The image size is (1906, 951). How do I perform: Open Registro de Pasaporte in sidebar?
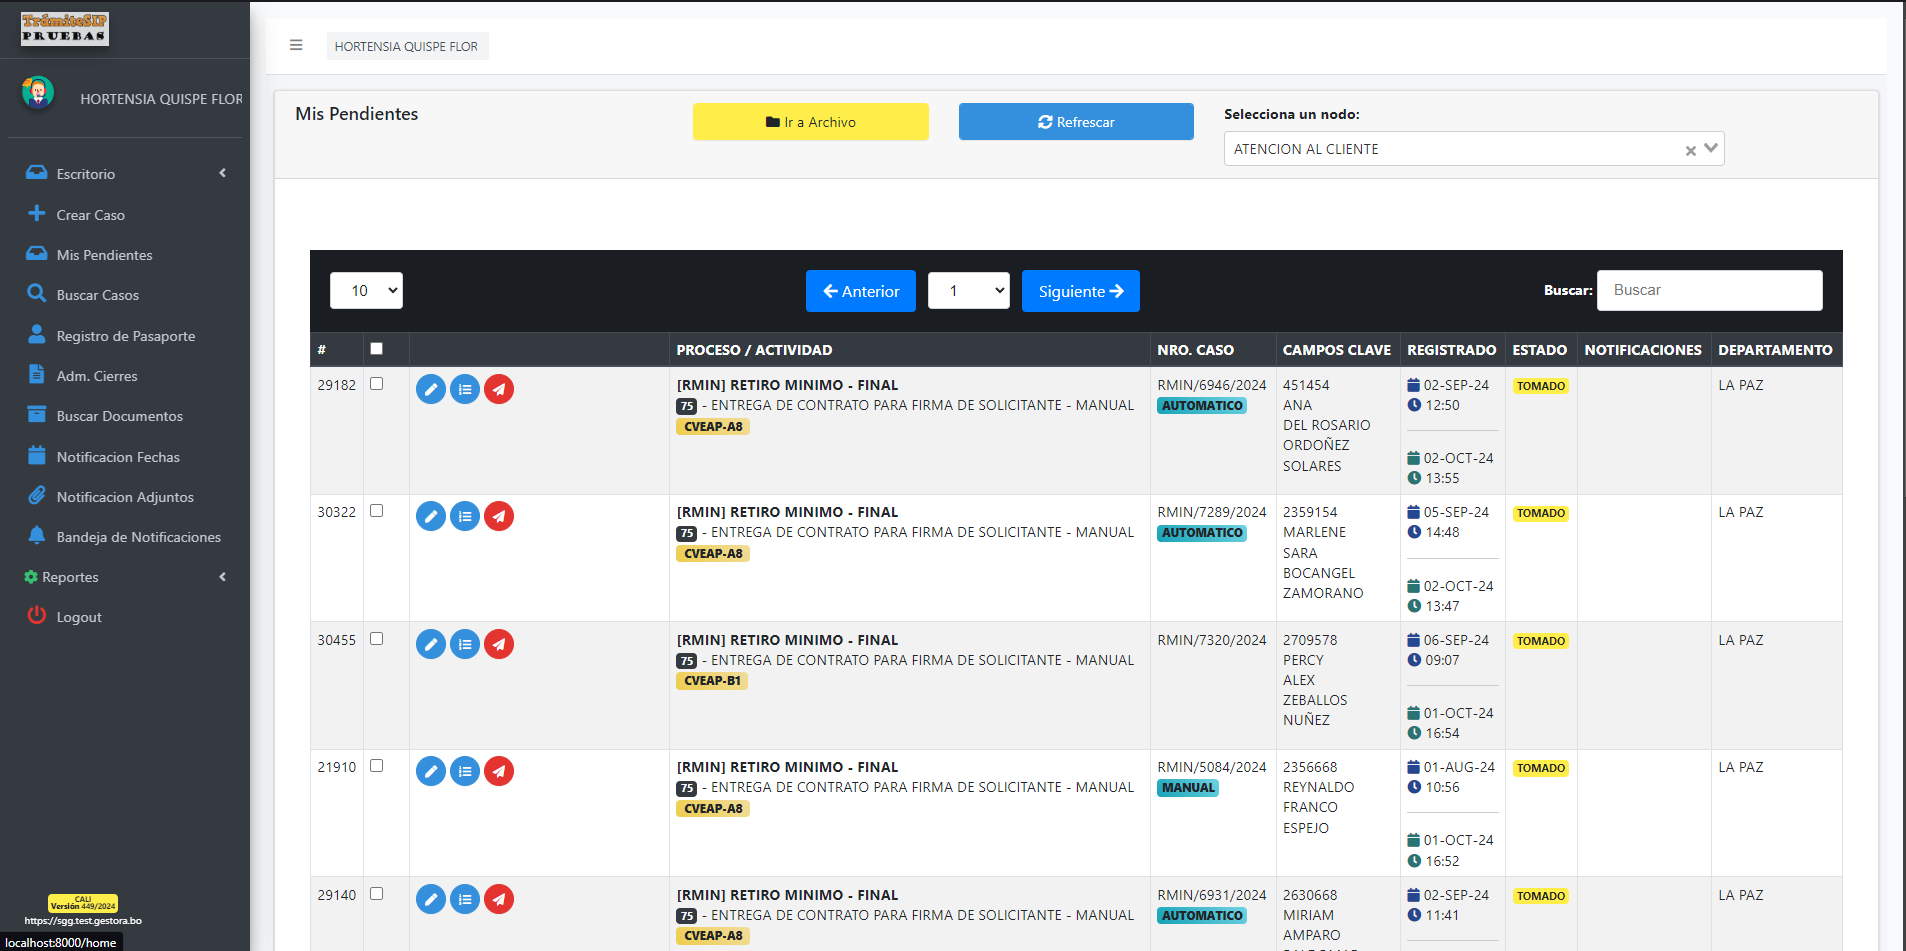click(x=125, y=335)
